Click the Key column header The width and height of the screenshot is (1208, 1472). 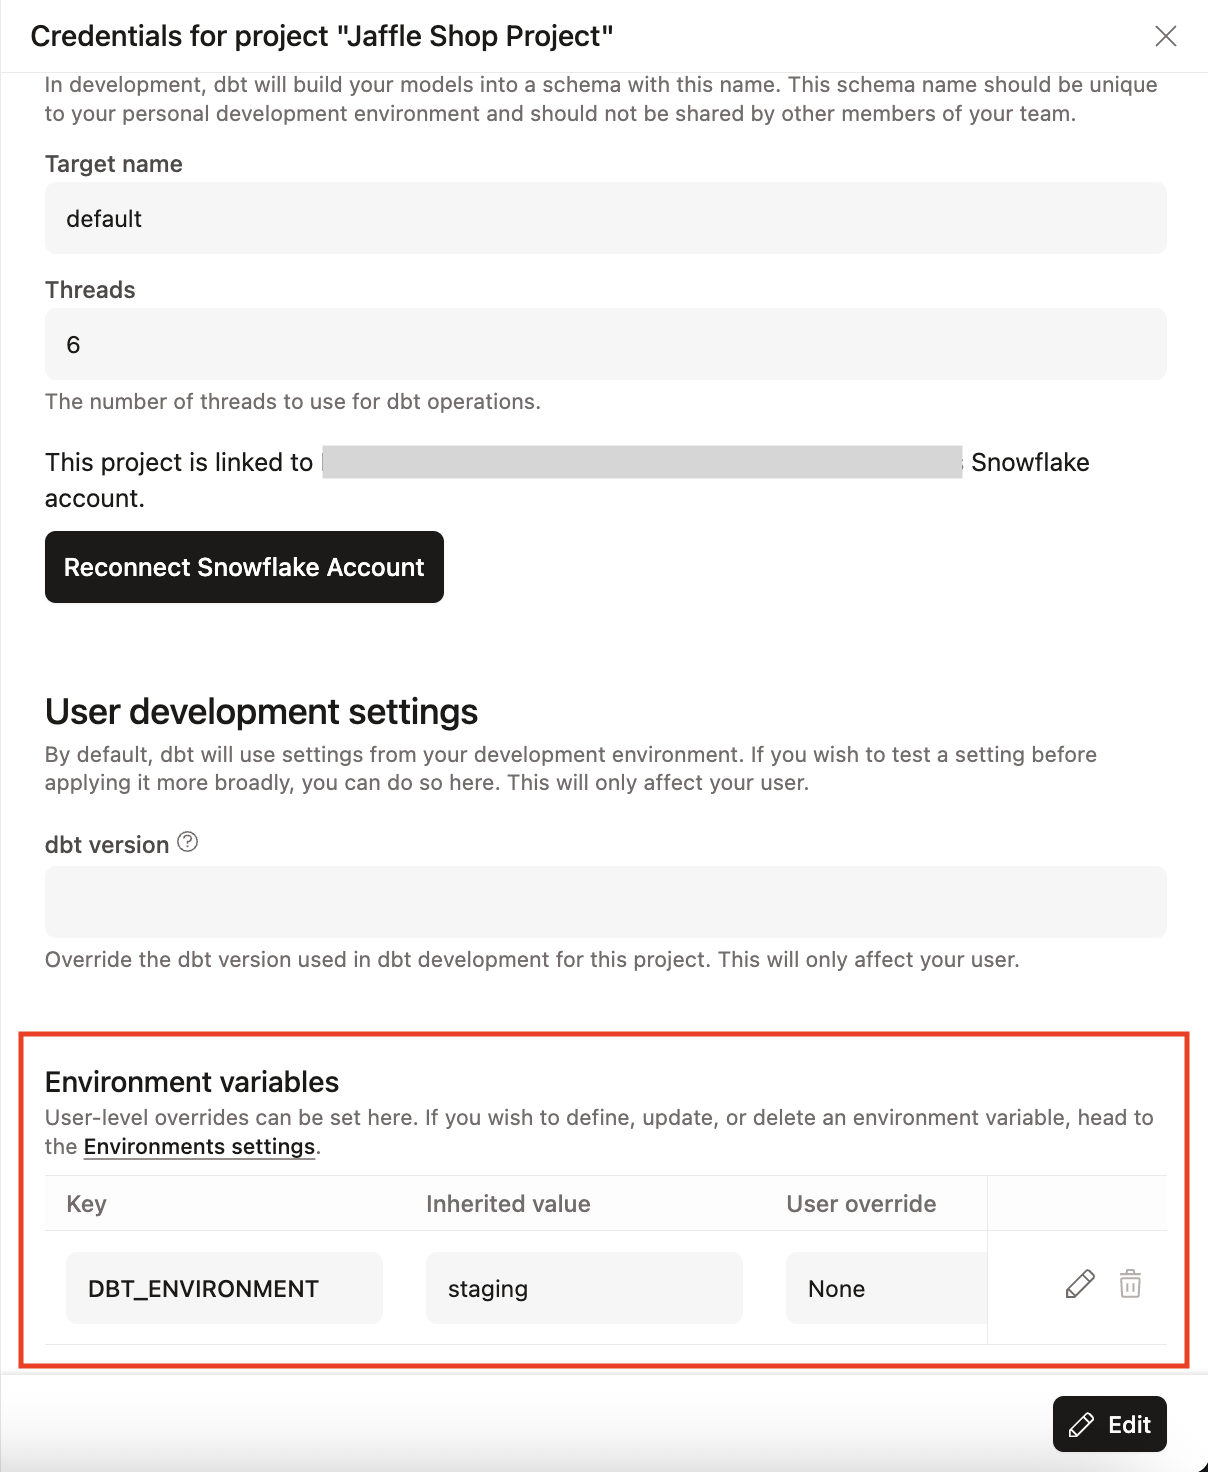click(86, 1204)
